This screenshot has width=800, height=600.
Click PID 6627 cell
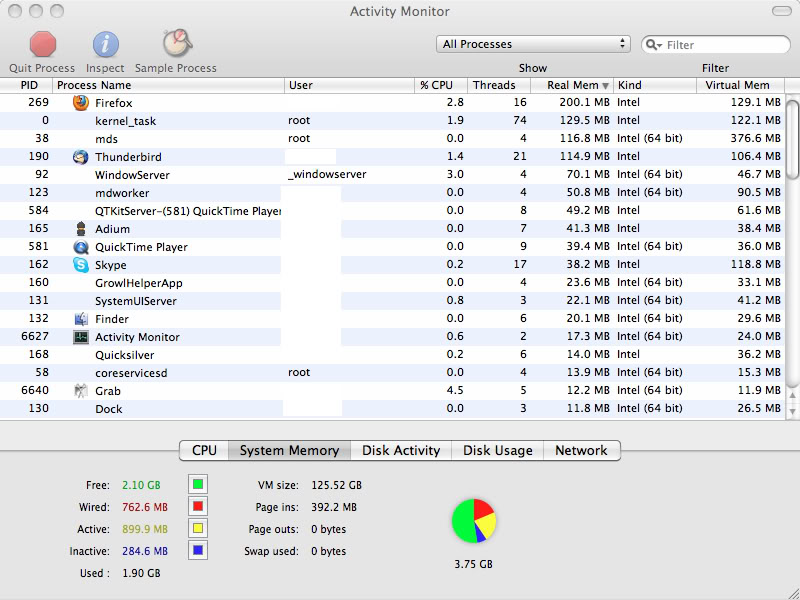coord(35,337)
